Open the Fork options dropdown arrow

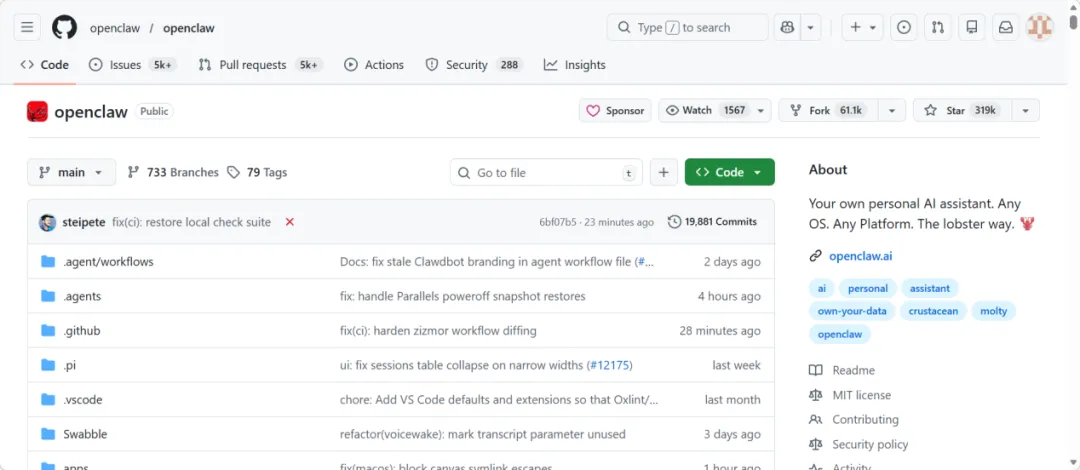point(891,110)
